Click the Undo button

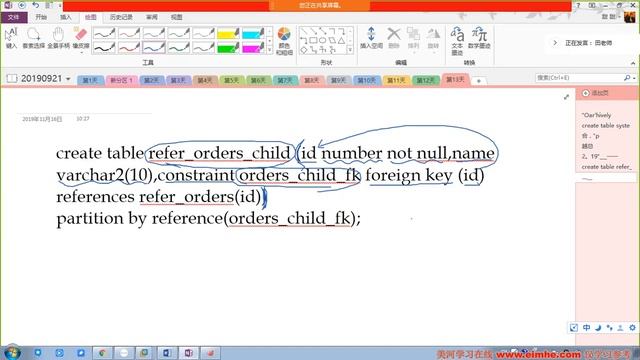[36, 5]
